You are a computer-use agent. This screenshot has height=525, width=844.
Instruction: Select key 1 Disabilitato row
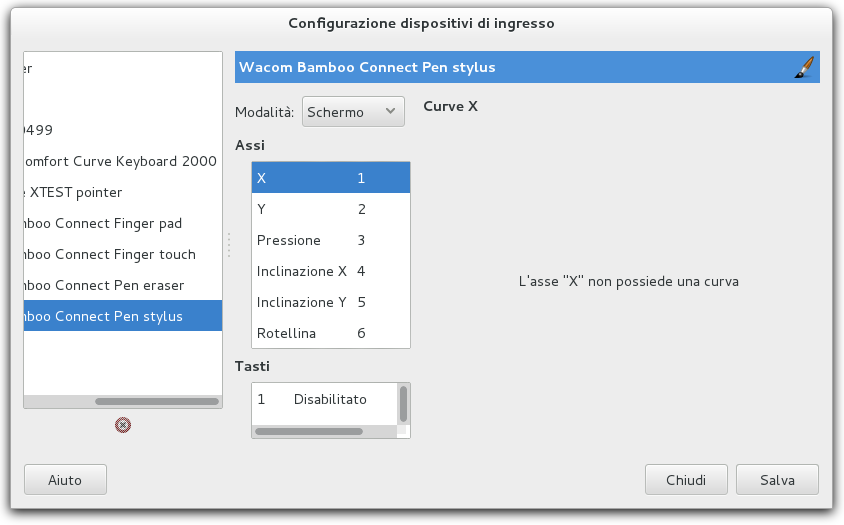[x=325, y=399]
